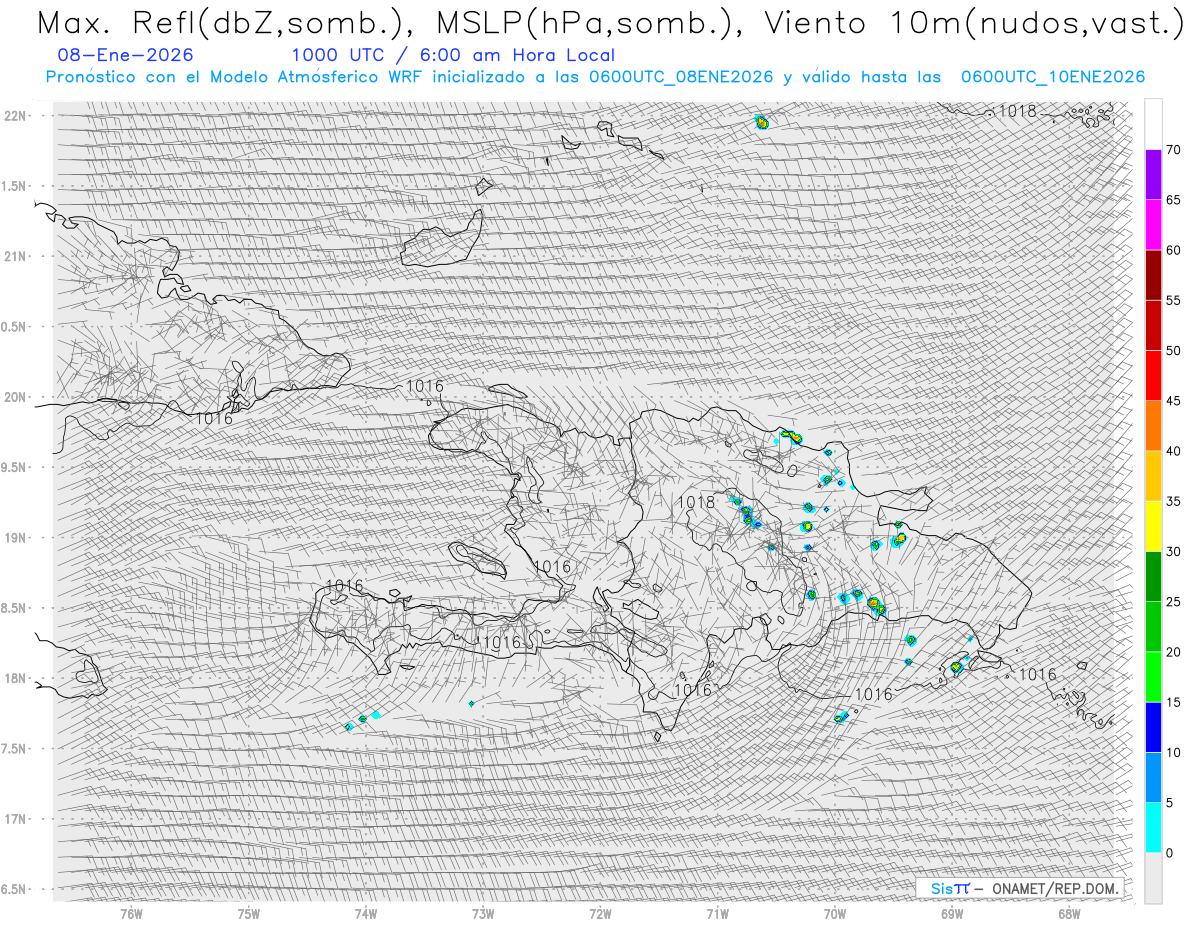1200x927 pixels.
Task: Select the '71W' longitude label
Action: 717,912
